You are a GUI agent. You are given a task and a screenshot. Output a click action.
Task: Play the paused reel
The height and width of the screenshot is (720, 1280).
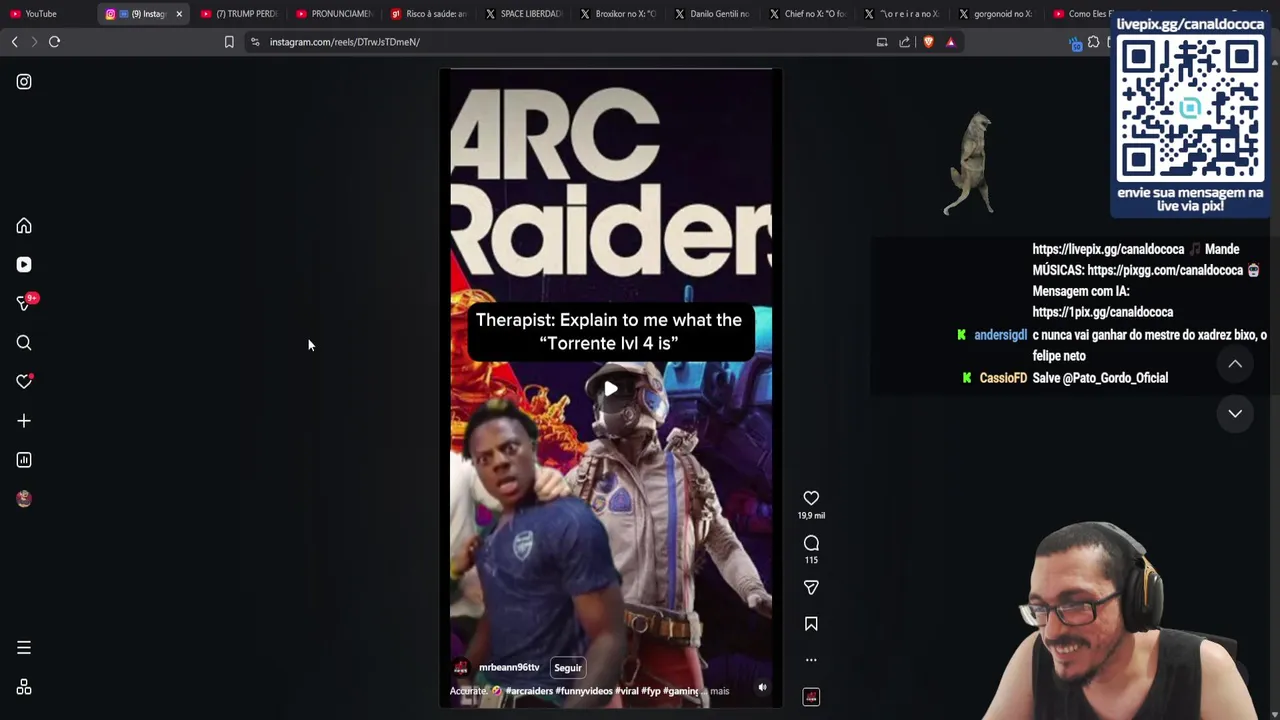[611, 389]
